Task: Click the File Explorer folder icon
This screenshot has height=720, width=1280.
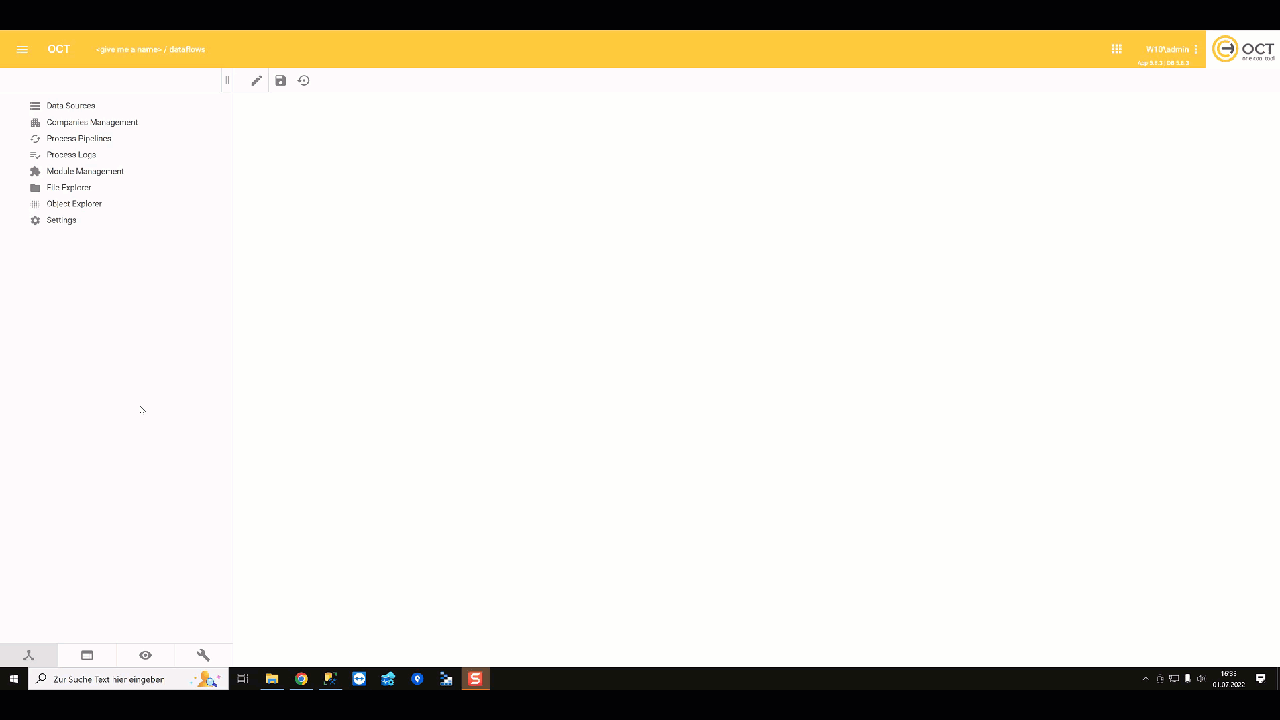Action: pyautogui.click(x=35, y=187)
